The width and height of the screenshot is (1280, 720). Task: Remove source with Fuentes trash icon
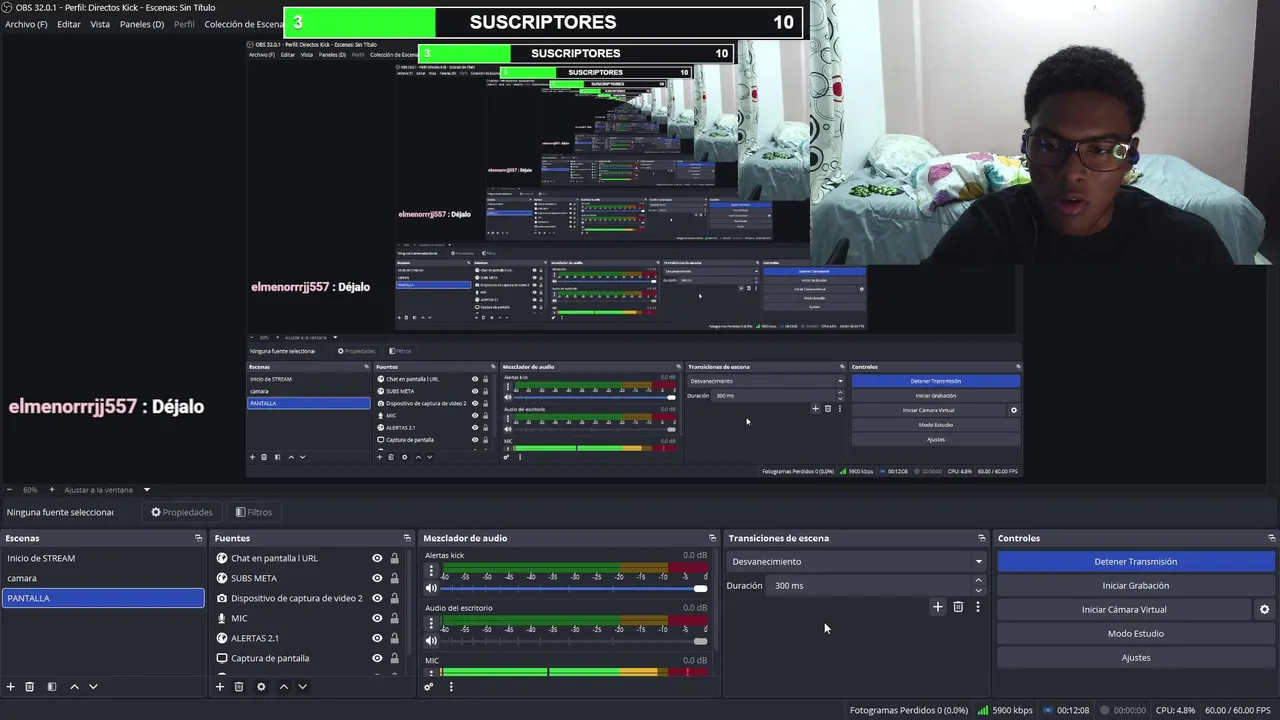(239, 687)
